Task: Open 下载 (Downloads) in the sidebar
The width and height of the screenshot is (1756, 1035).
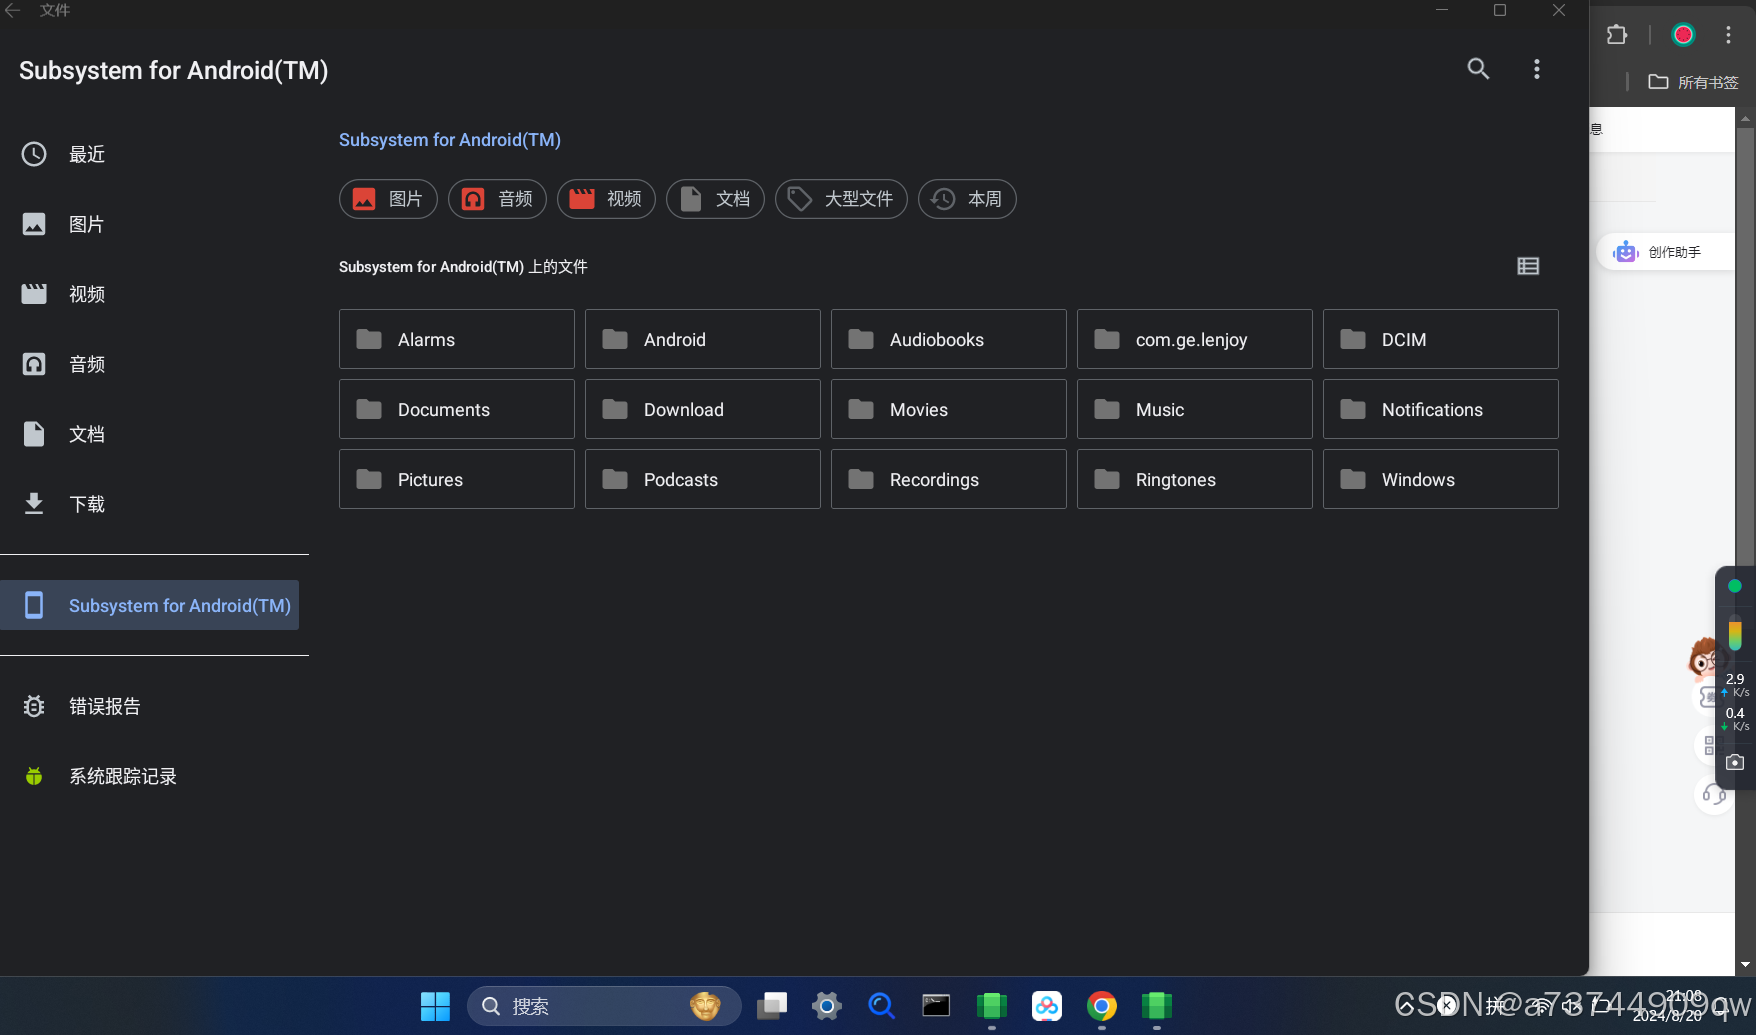Action: tap(154, 504)
